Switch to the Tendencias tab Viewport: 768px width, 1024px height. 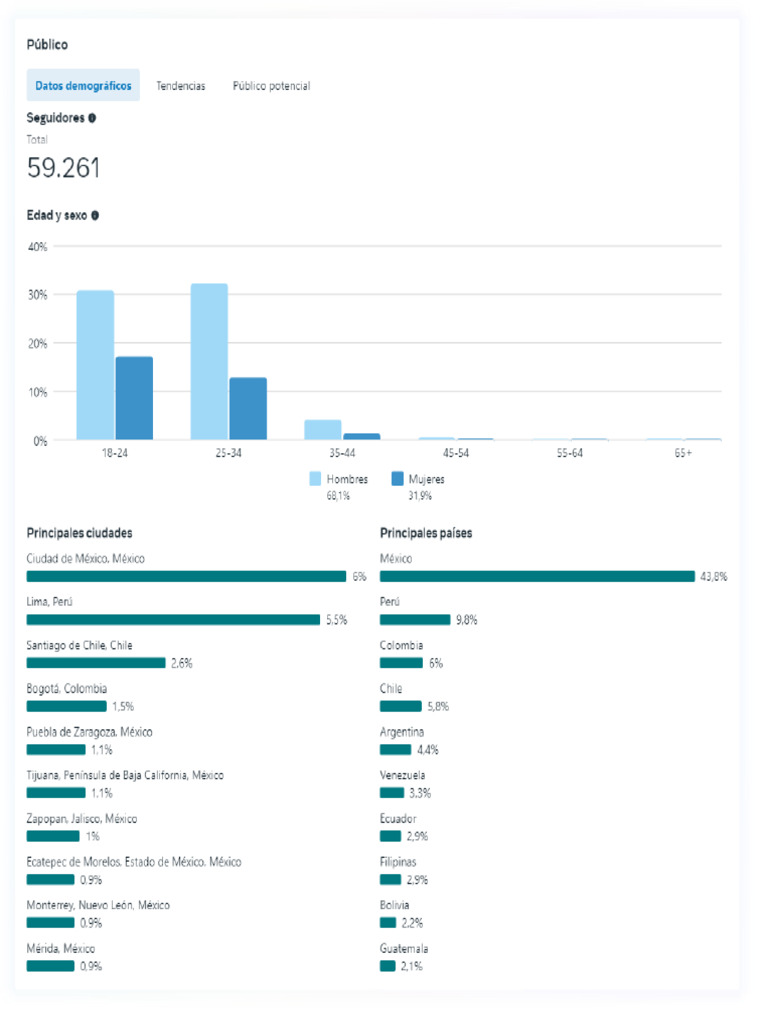pos(181,86)
